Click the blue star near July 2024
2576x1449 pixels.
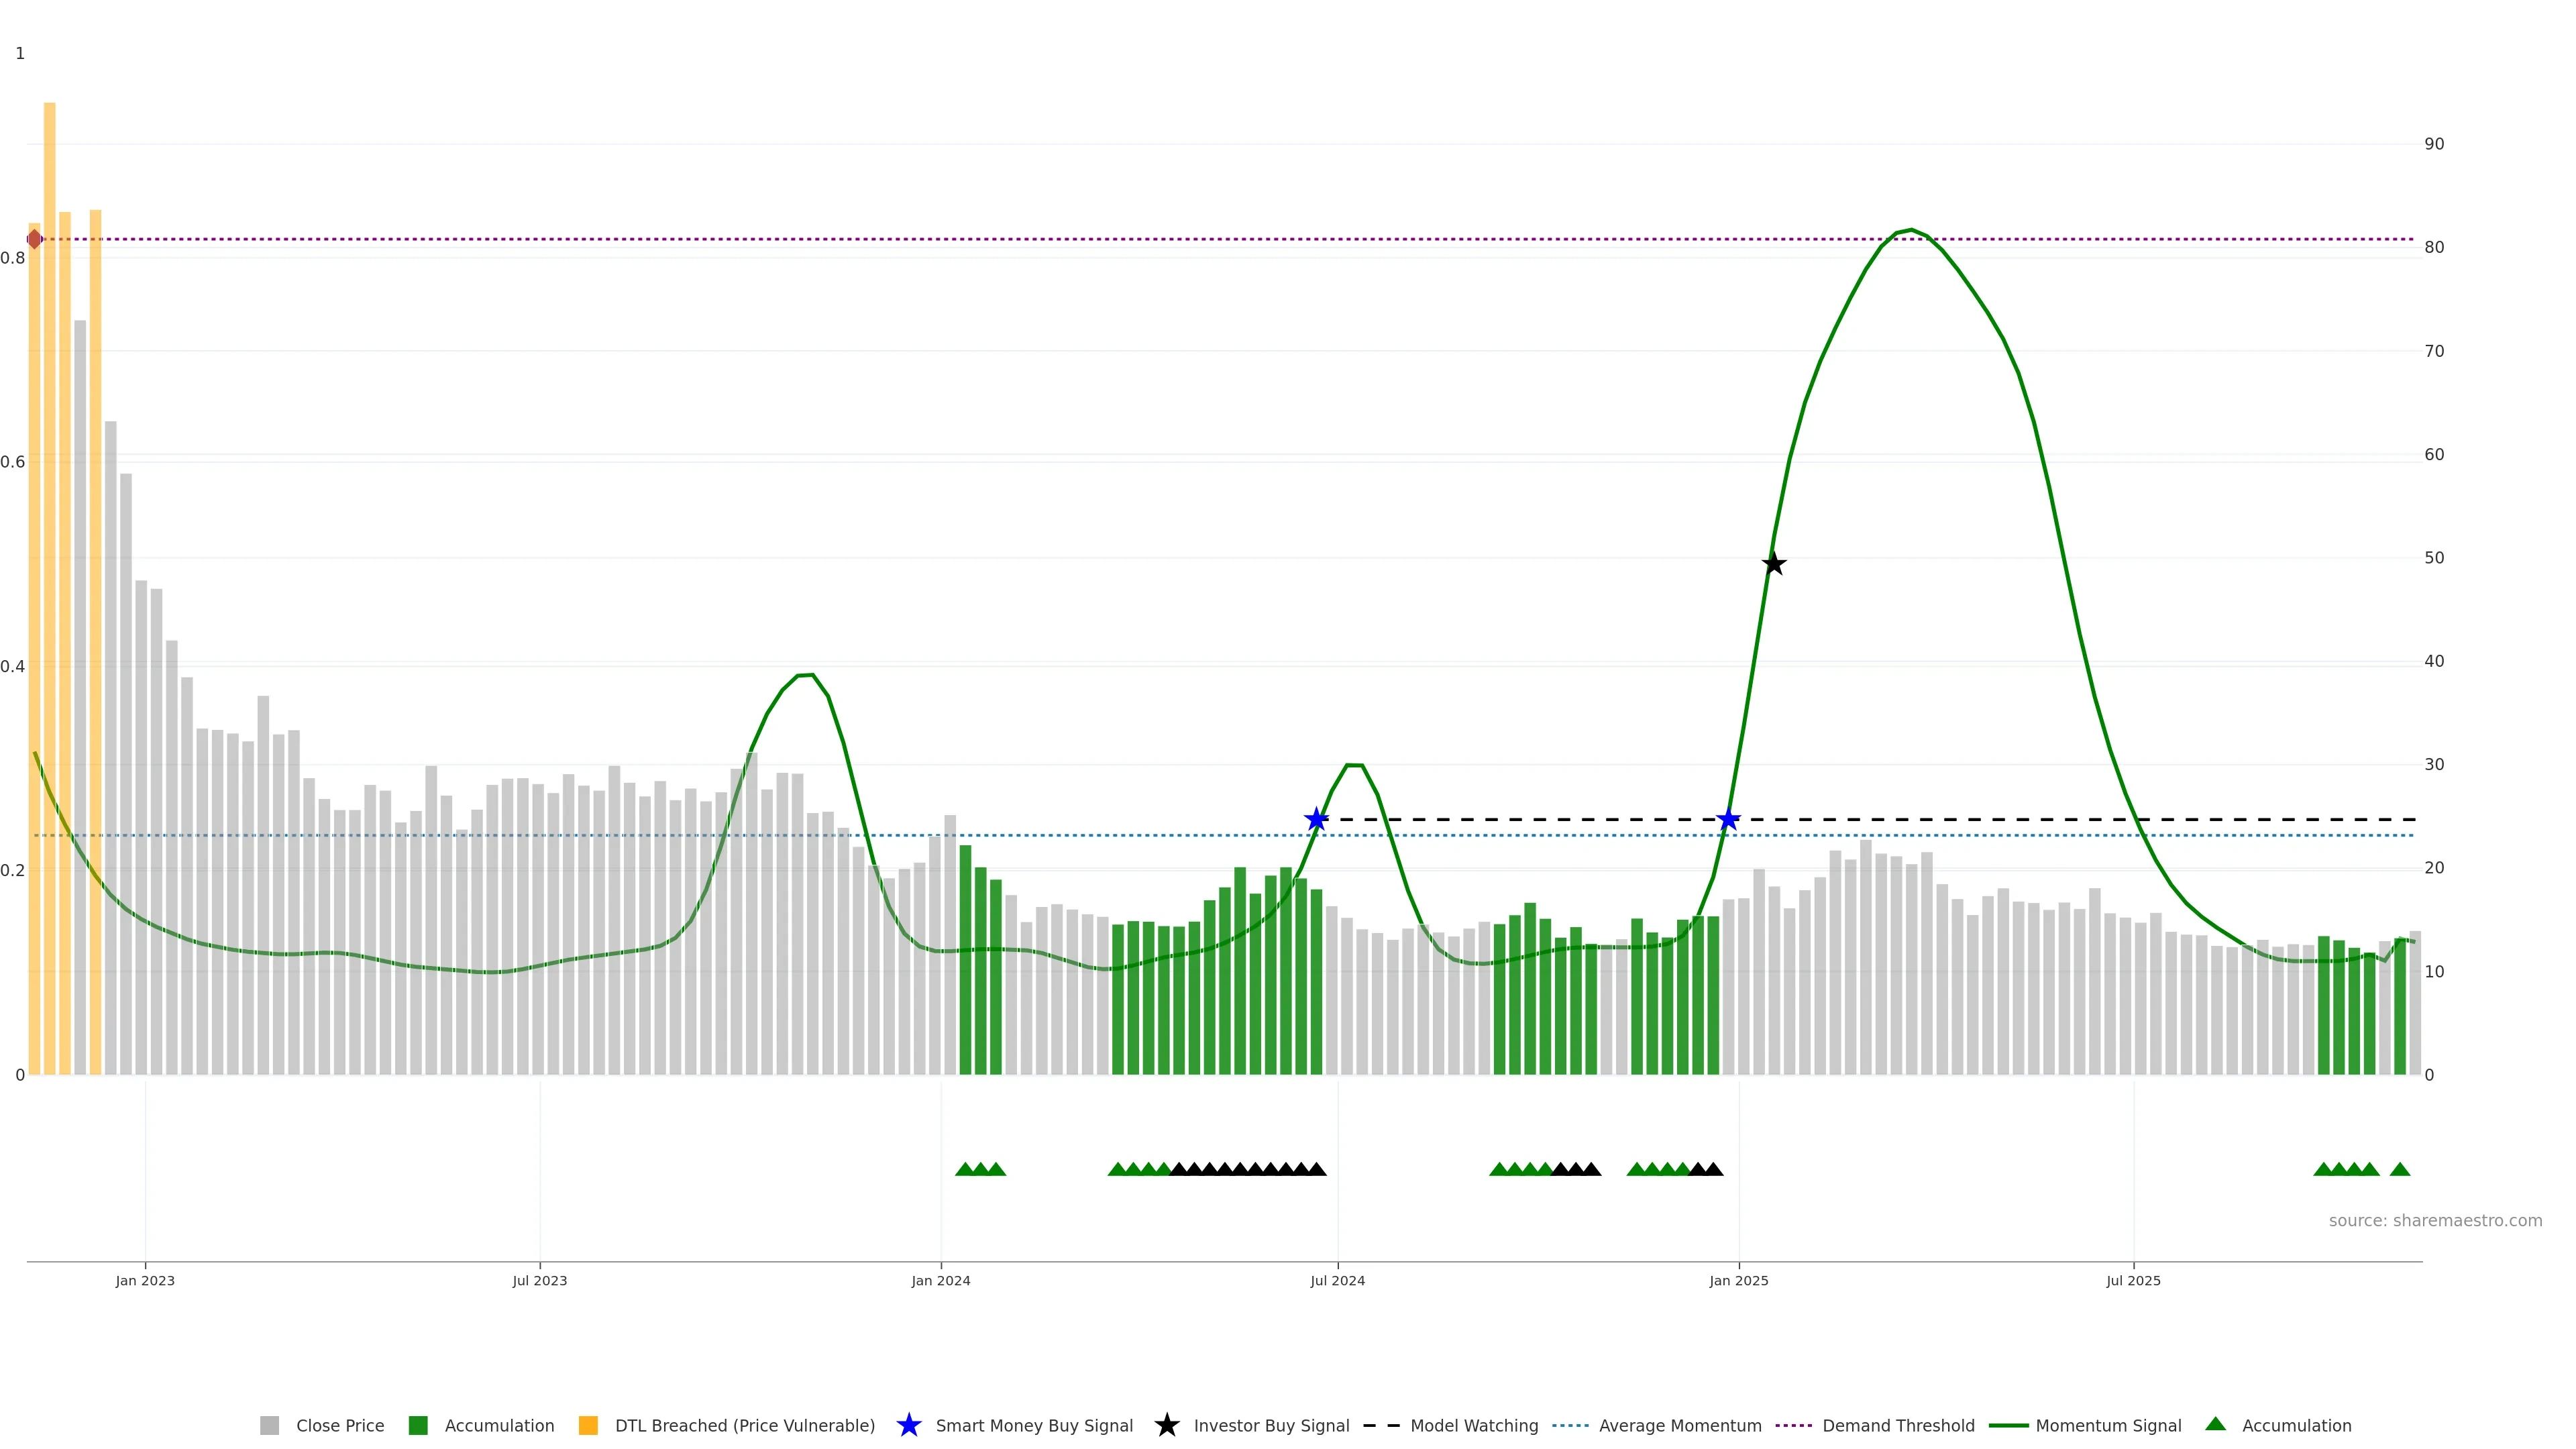pyautogui.click(x=1316, y=820)
